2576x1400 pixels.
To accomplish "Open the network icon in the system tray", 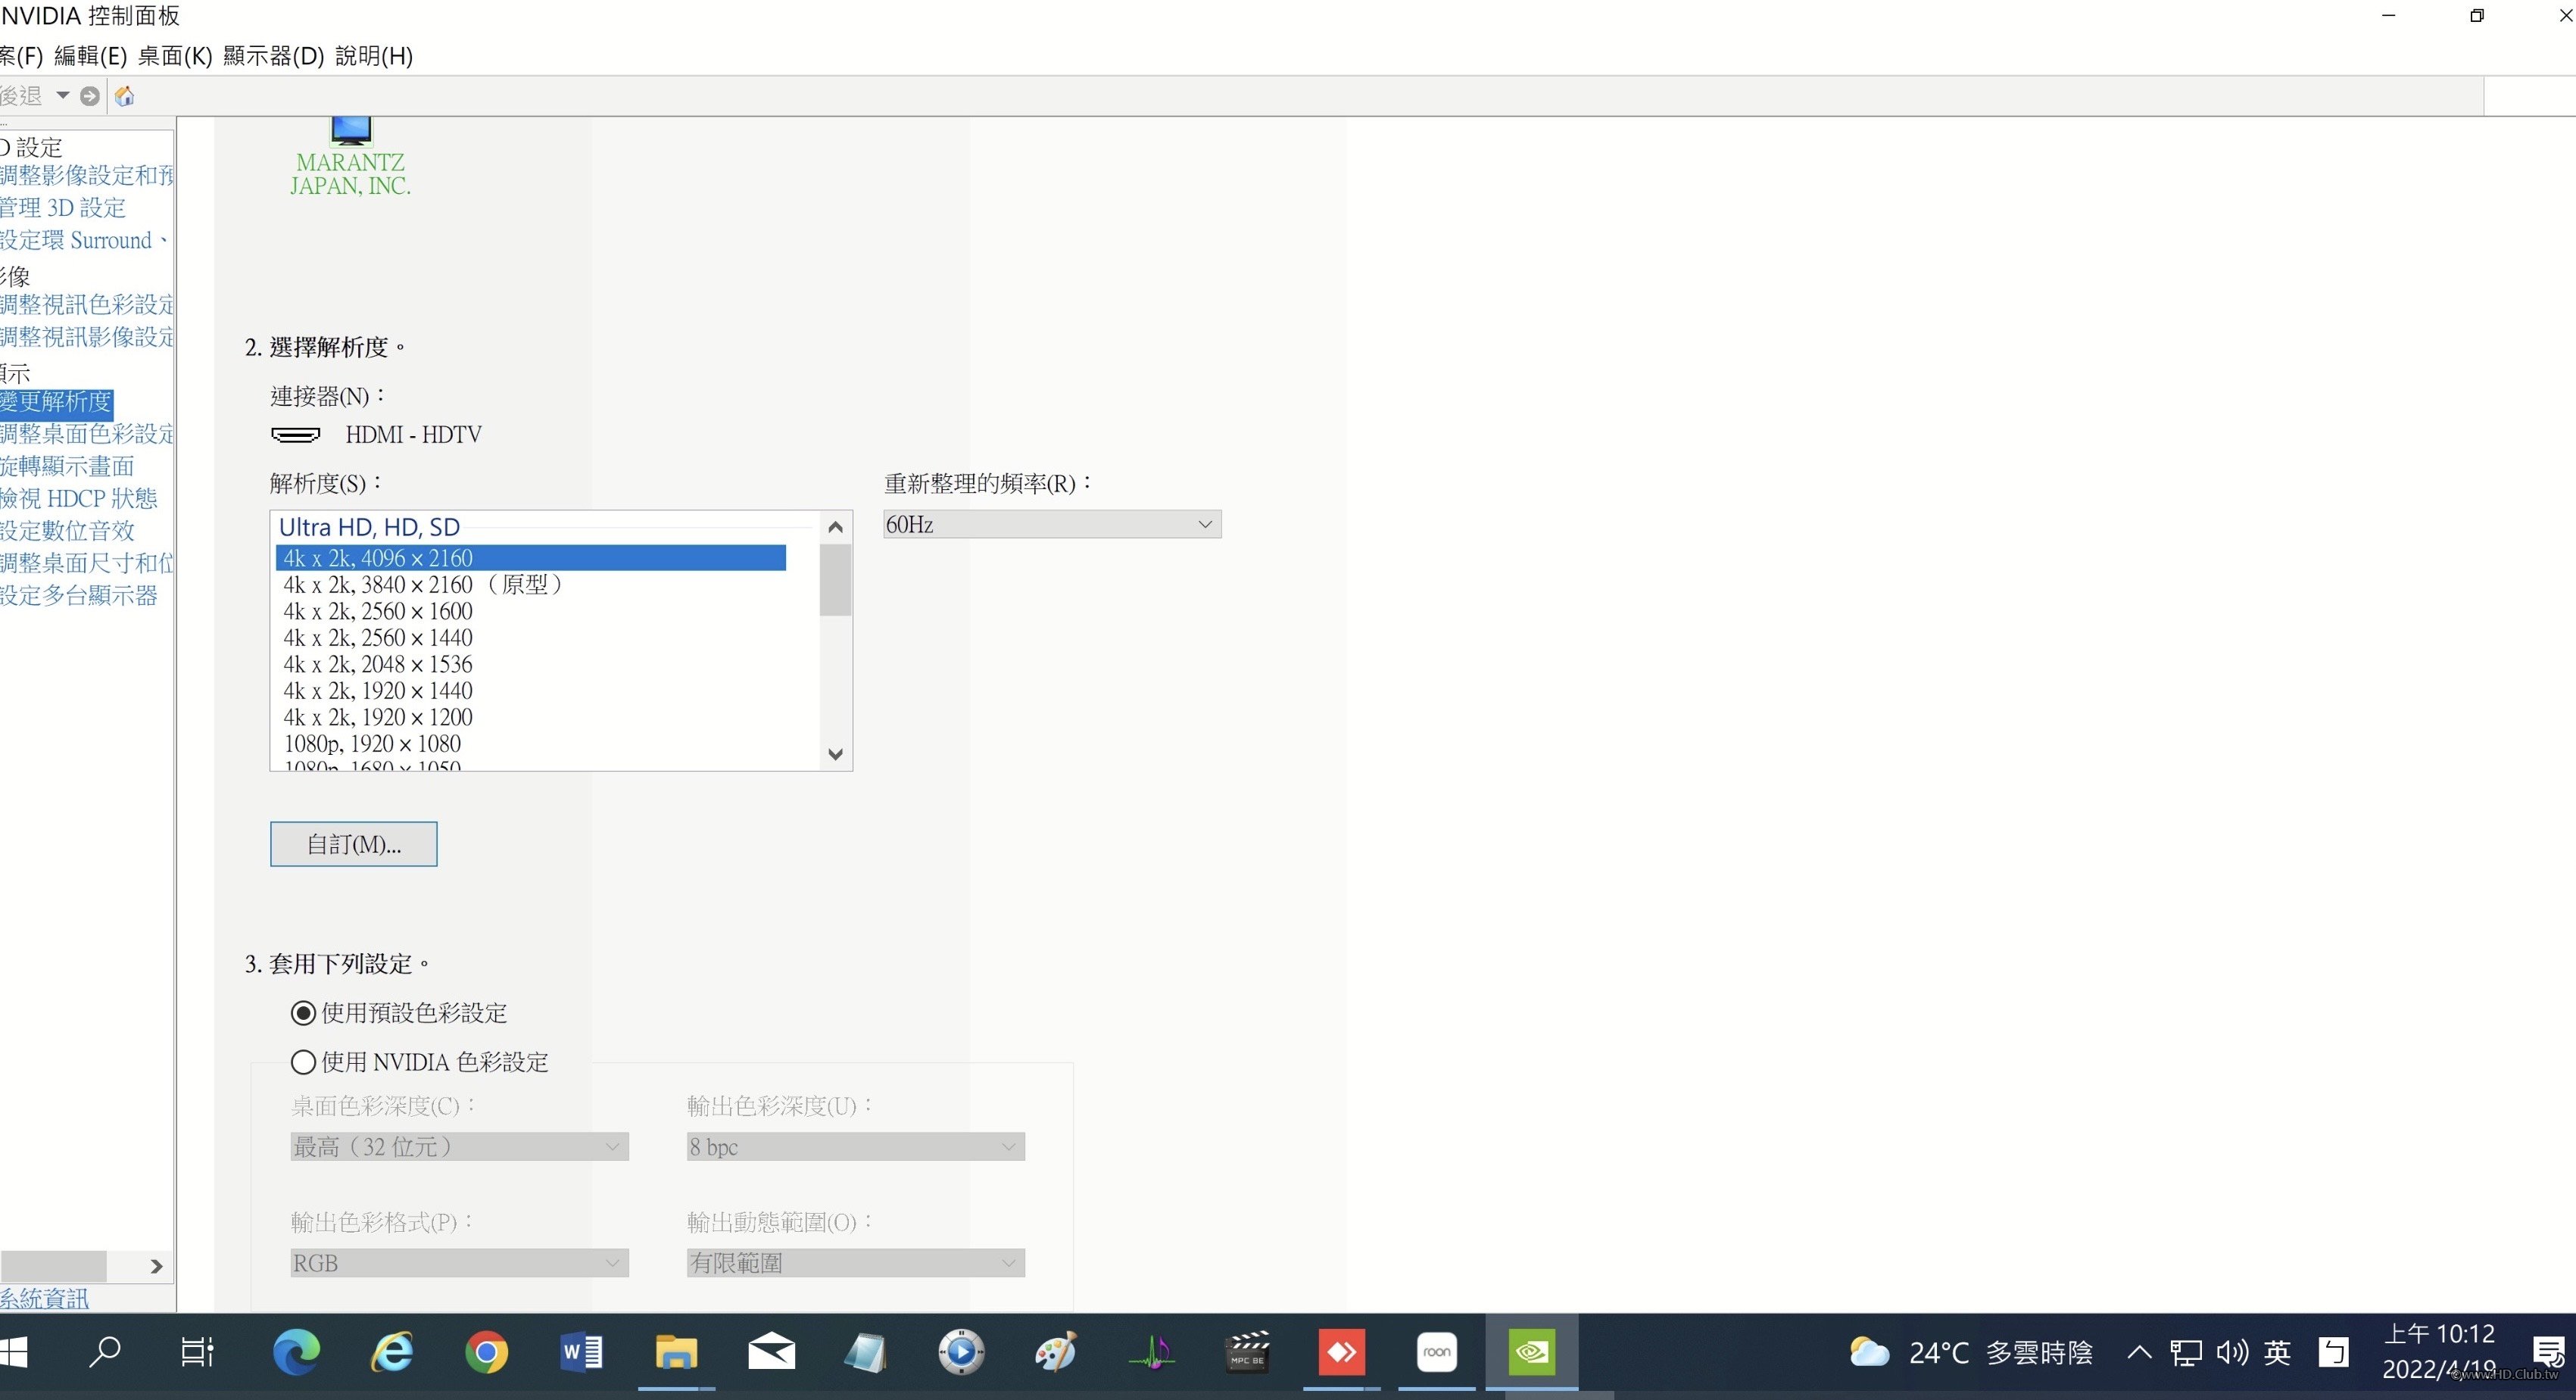I will click(2186, 1353).
